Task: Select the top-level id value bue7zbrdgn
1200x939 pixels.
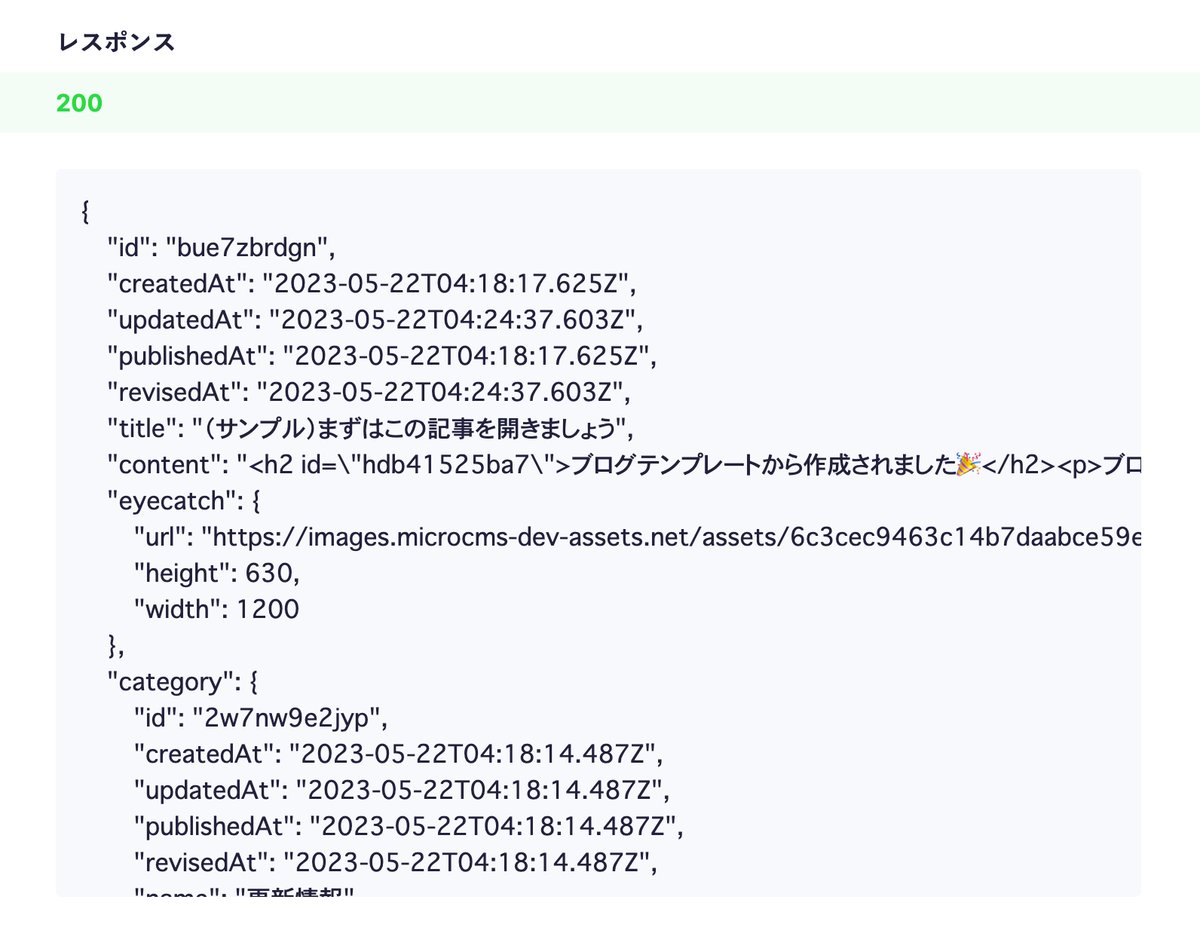Action: click(x=248, y=248)
